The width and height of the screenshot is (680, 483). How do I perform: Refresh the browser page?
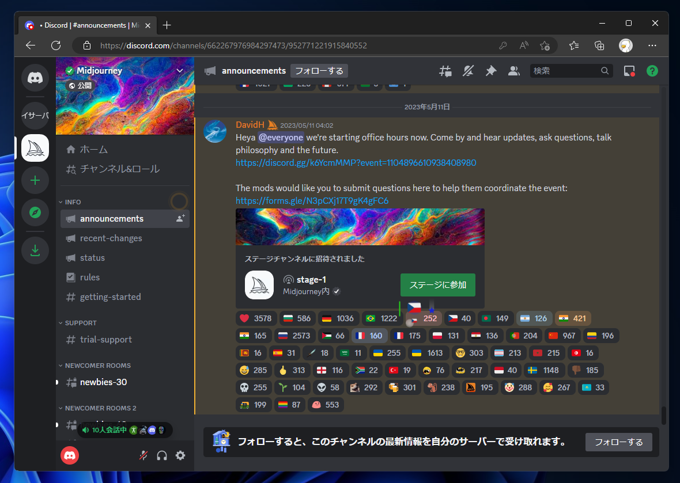(x=56, y=46)
